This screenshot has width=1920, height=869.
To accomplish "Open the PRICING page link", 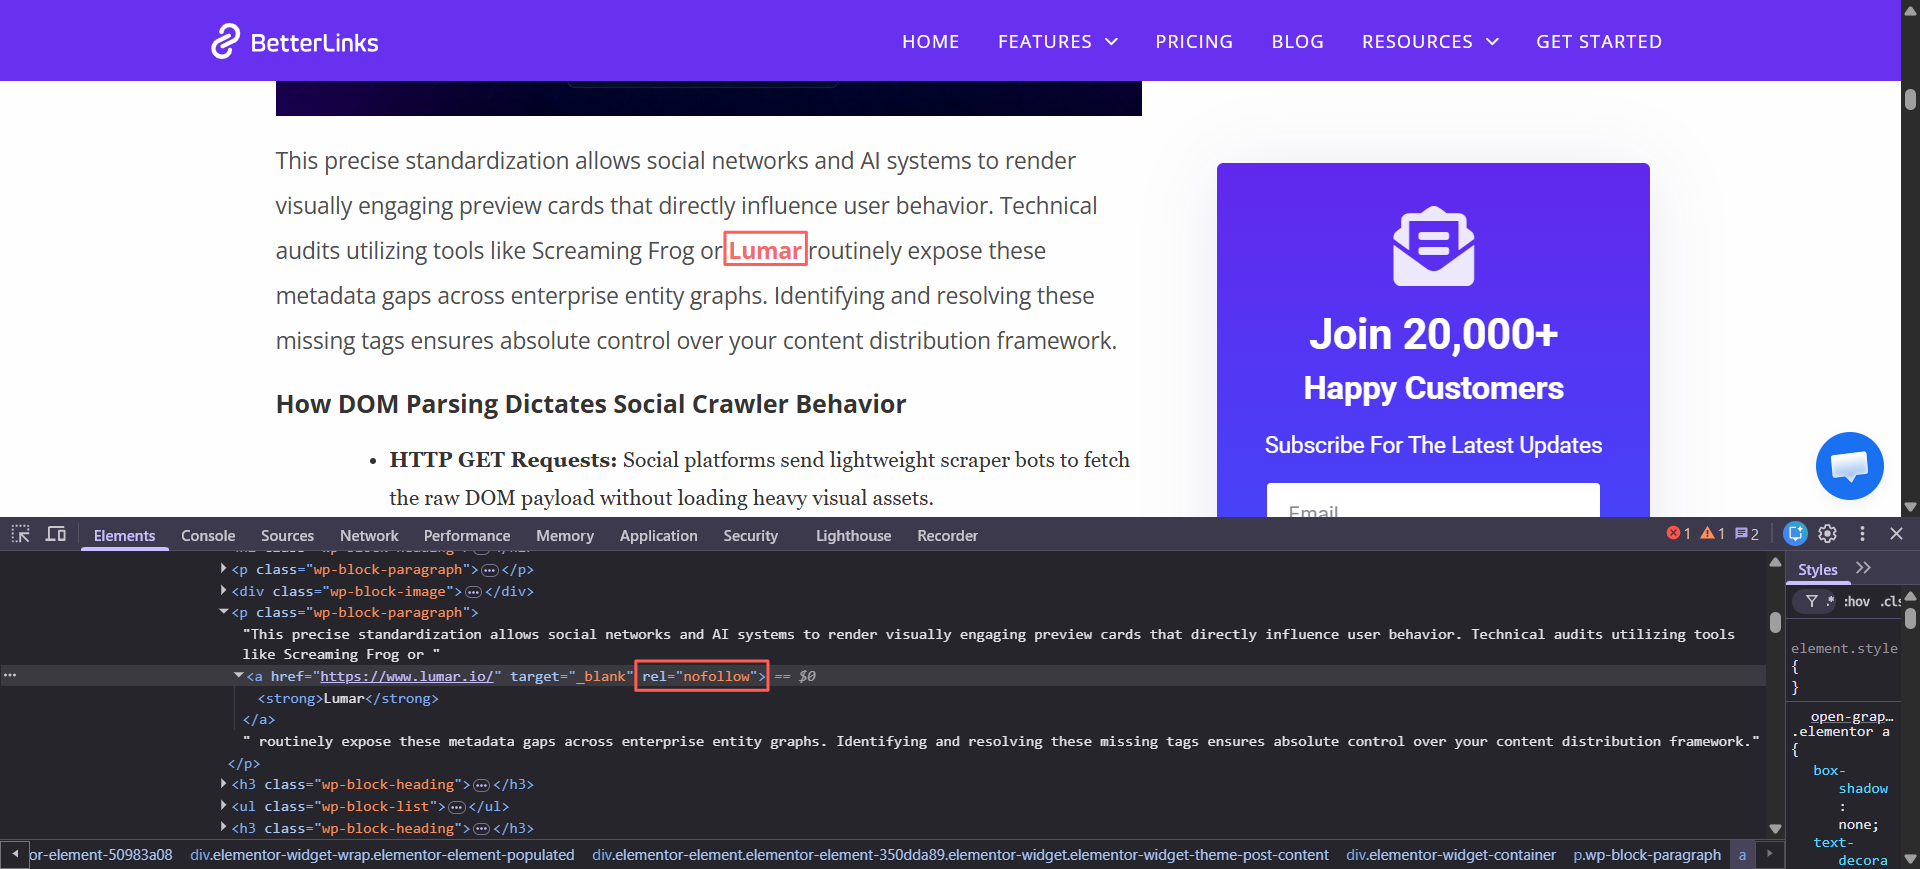I will [x=1194, y=42].
